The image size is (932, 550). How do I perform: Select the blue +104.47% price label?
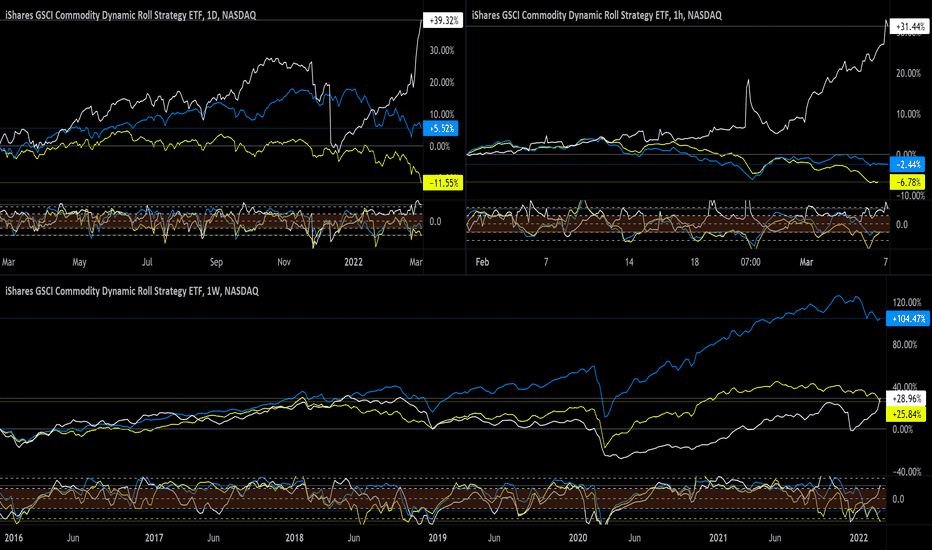pyautogui.click(x=908, y=319)
